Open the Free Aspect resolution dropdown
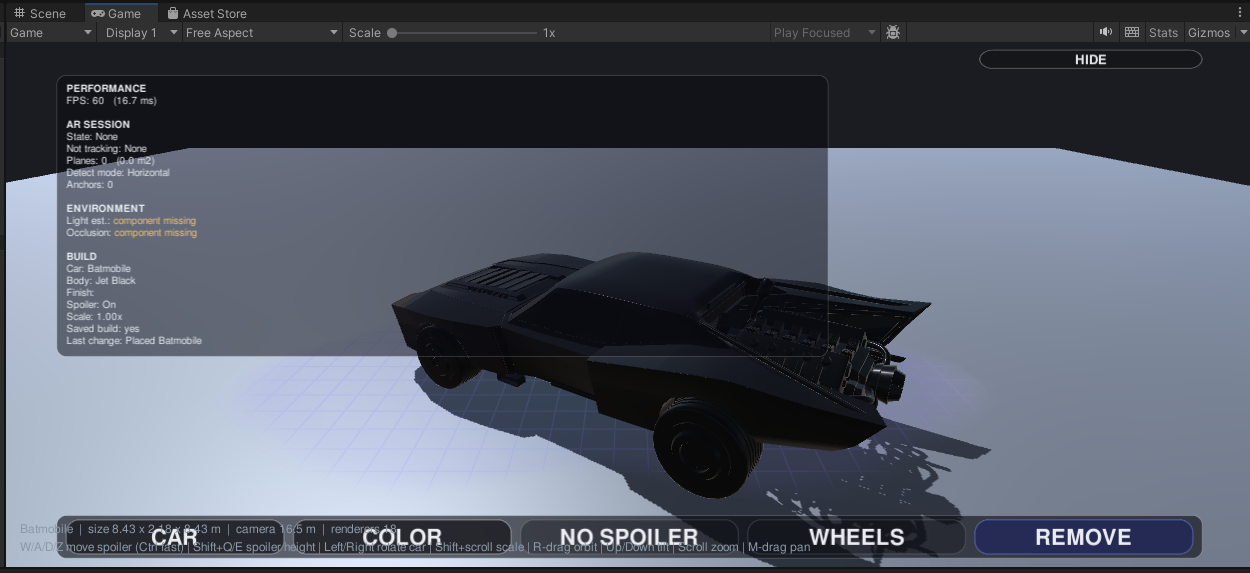The image size is (1250, 573). [262, 33]
